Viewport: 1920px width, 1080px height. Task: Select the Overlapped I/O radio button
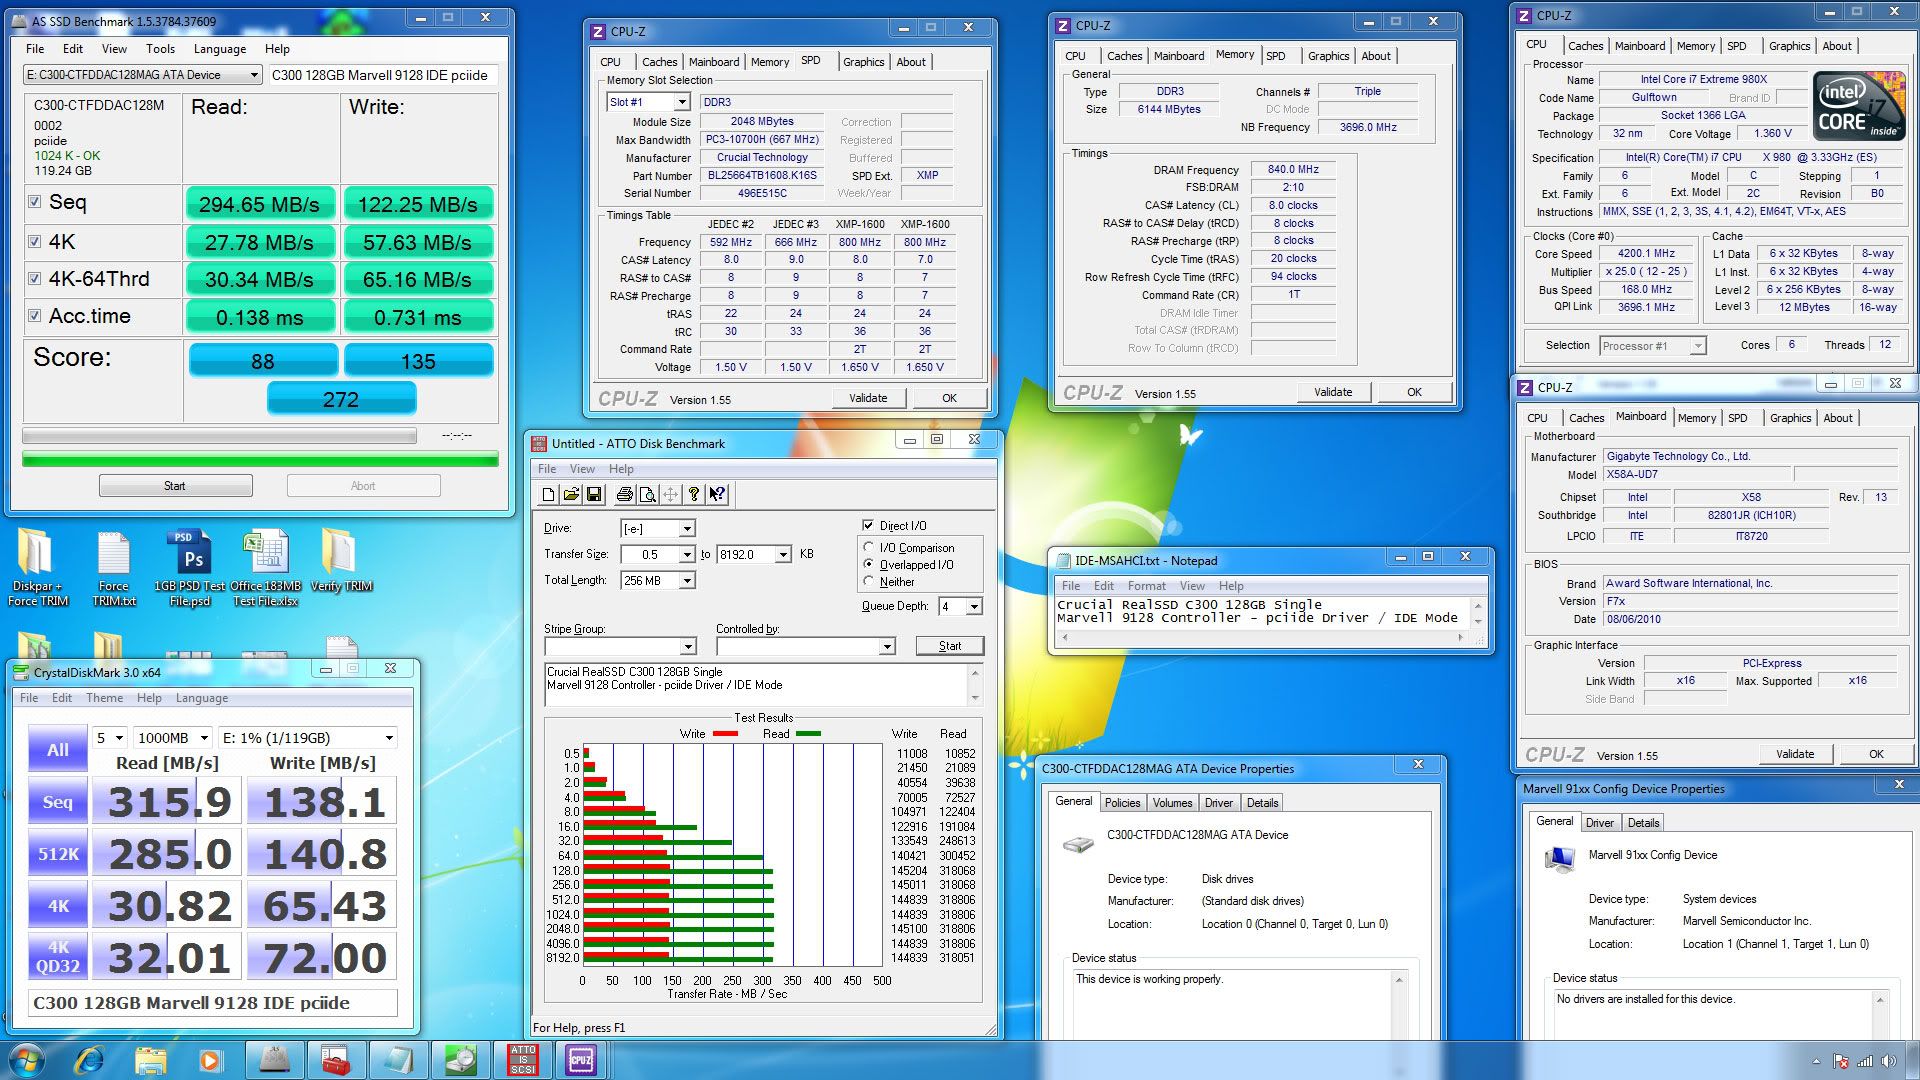(x=868, y=564)
